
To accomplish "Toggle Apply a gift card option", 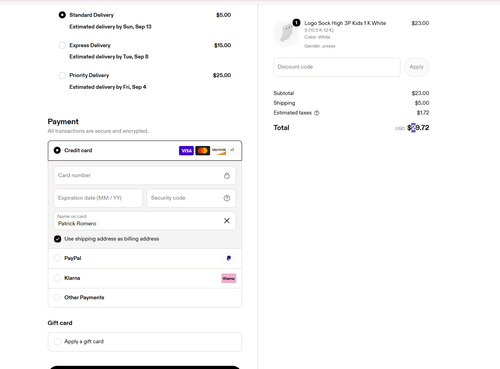I will [x=57, y=341].
